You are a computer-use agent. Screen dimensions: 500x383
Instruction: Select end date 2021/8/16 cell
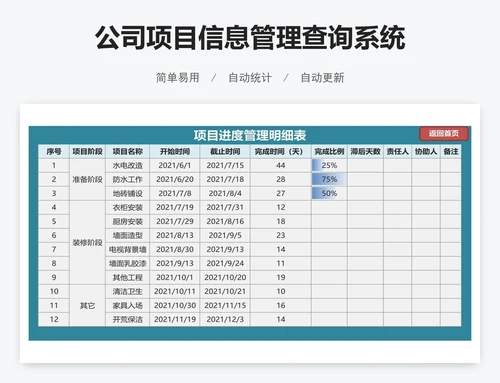[225, 221]
